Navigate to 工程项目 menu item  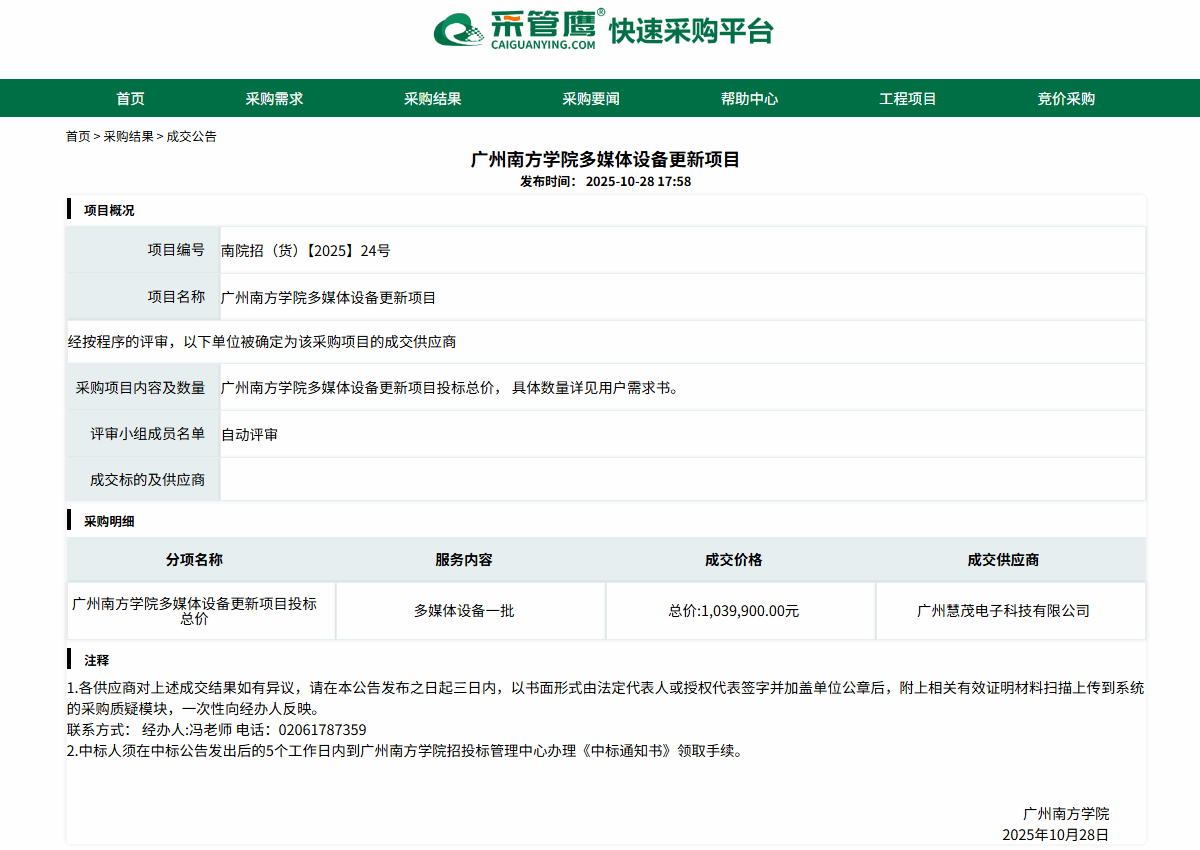(907, 98)
